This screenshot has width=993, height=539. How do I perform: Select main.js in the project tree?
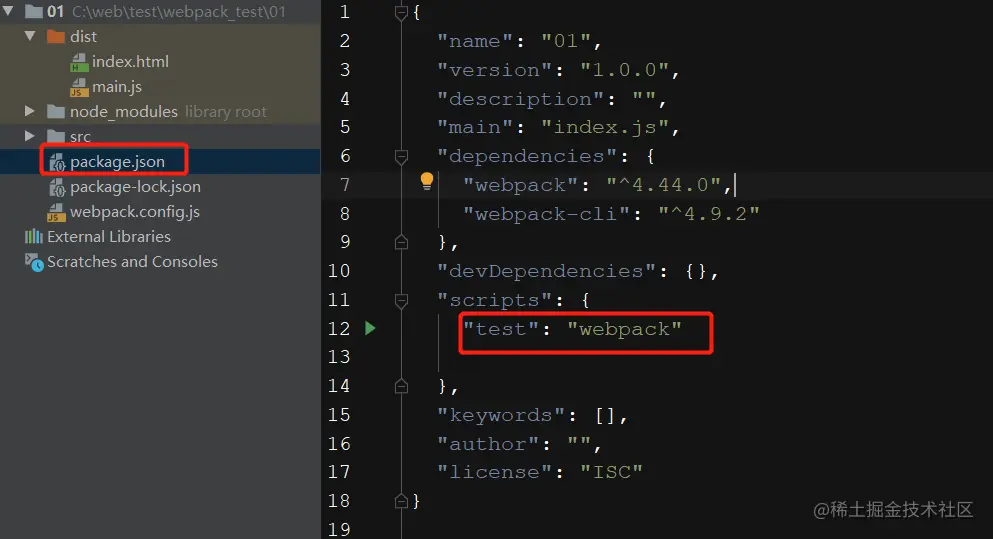[117, 87]
